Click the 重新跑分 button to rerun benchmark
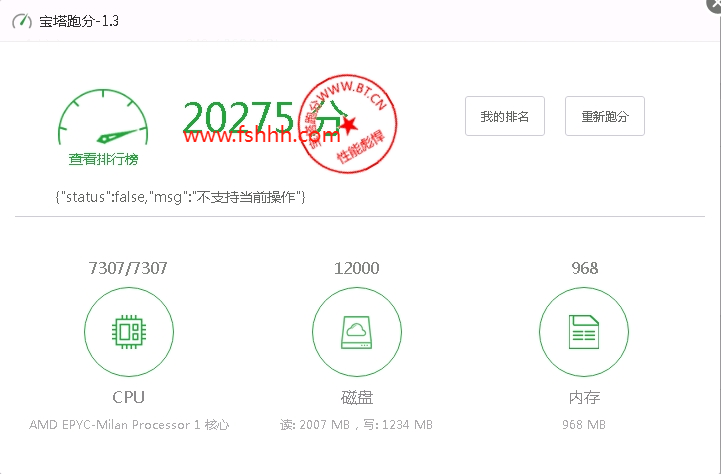The height and width of the screenshot is (474, 721). coord(605,116)
